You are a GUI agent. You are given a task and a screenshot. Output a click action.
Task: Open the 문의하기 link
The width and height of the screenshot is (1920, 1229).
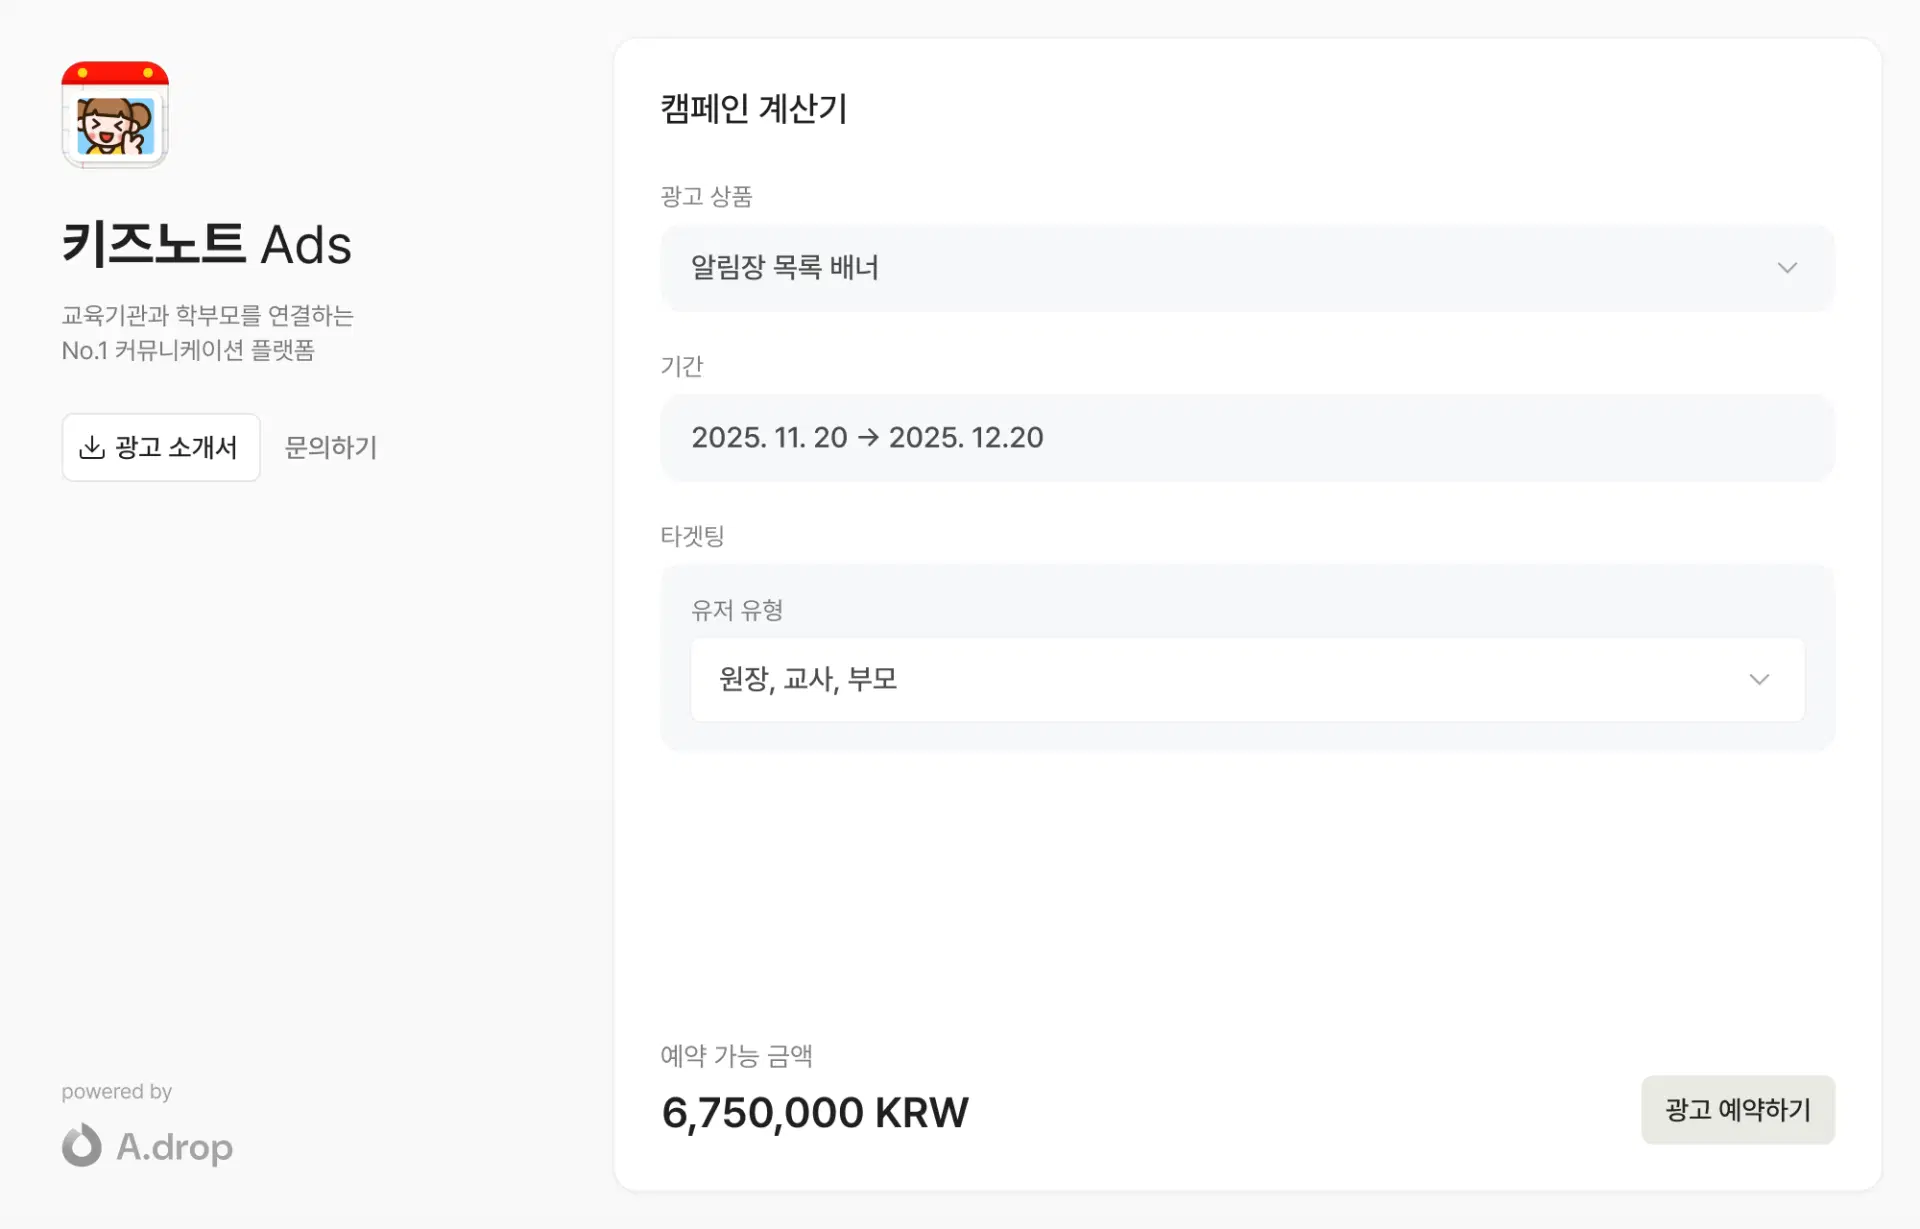click(x=331, y=447)
